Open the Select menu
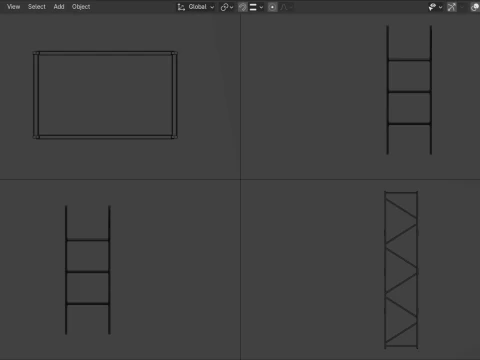Image resolution: width=480 pixels, height=360 pixels. (x=37, y=7)
